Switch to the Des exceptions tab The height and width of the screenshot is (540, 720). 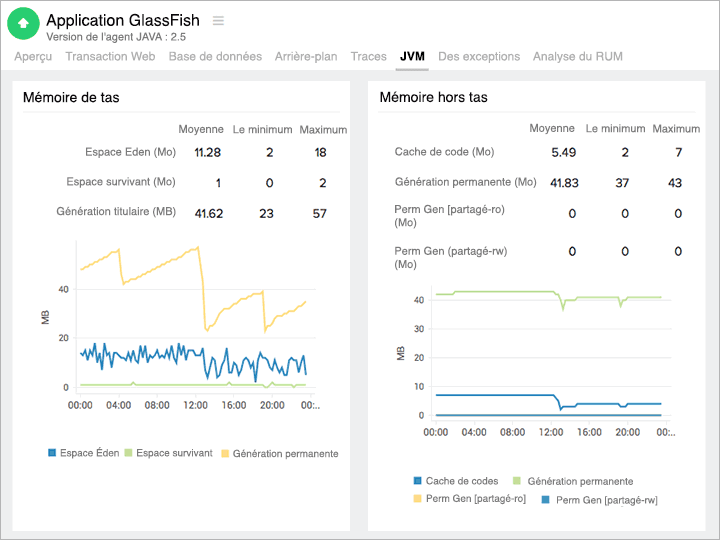pyautogui.click(x=479, y=57)
